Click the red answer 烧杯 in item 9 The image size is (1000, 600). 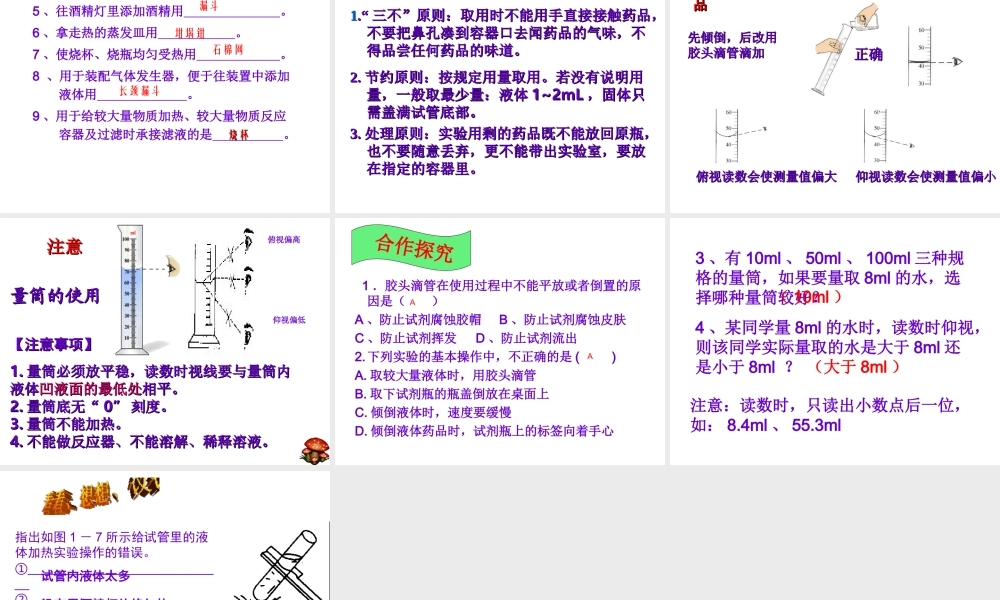pos(239,135)
